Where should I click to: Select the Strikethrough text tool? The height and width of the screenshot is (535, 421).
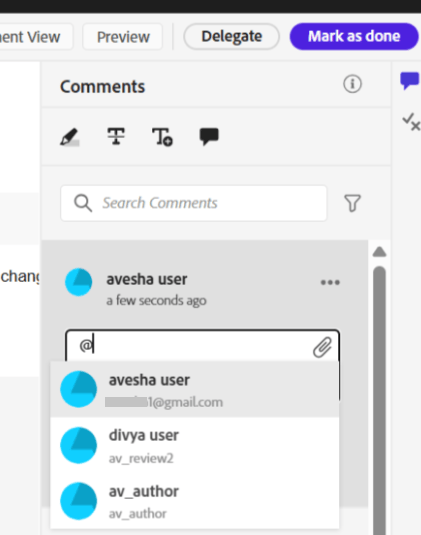tap(116, 136)
